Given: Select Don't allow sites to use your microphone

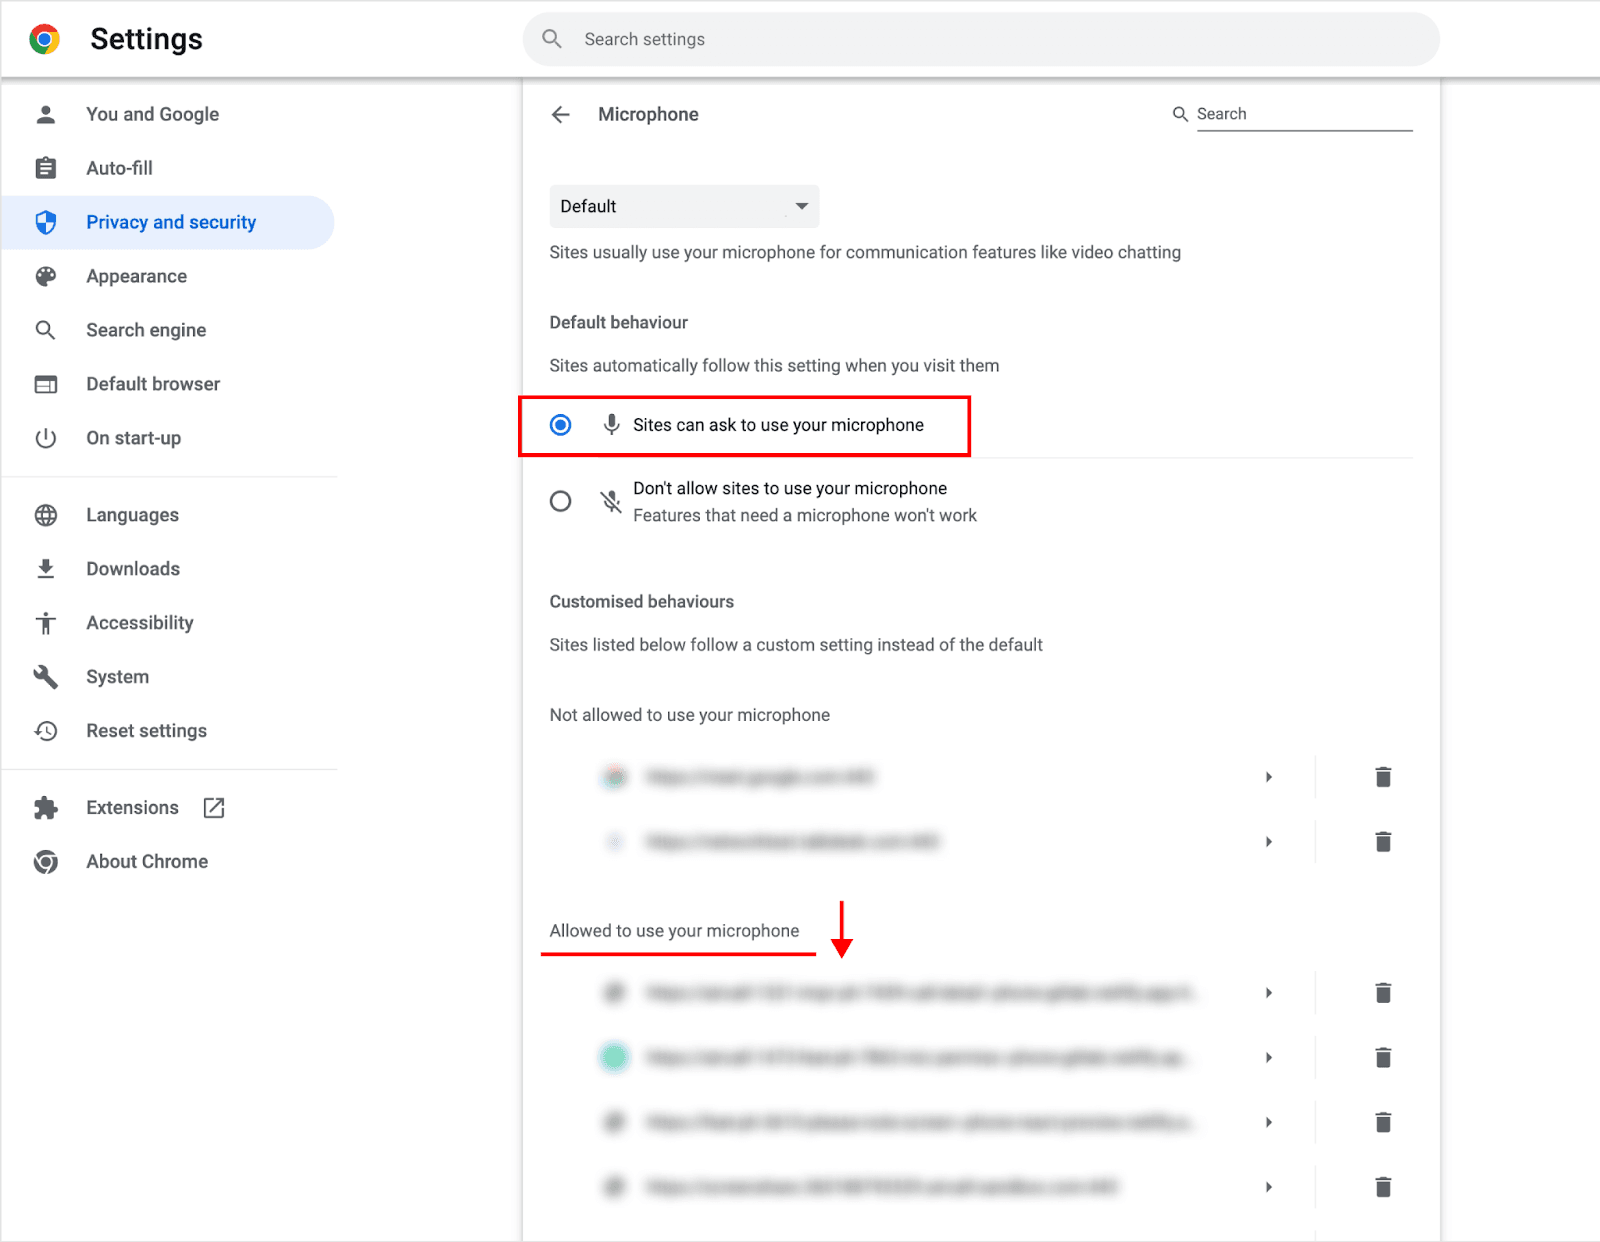Looking at the screenshot, I should click(560, 501).
